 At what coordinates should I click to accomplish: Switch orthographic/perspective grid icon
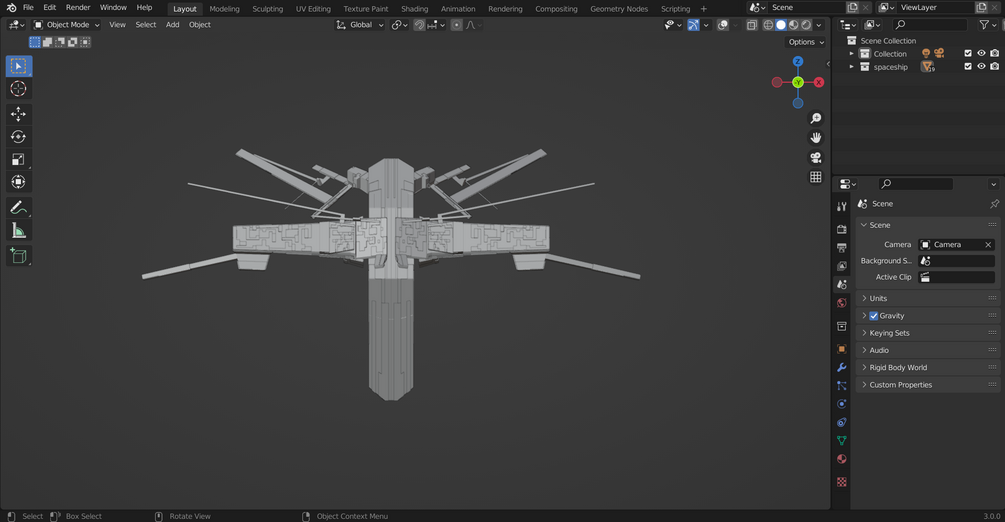(x=815, y=177)
